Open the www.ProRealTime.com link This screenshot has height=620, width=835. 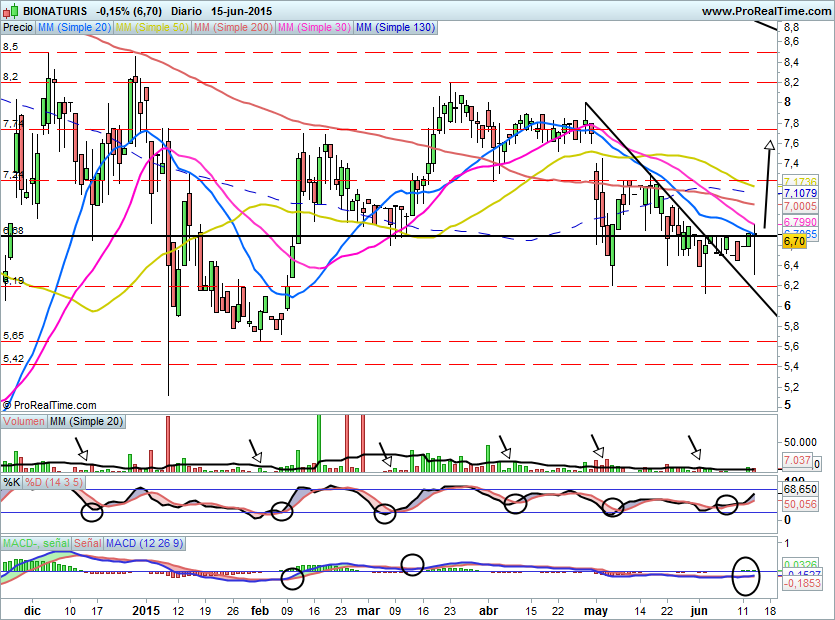tap(766, 11)
